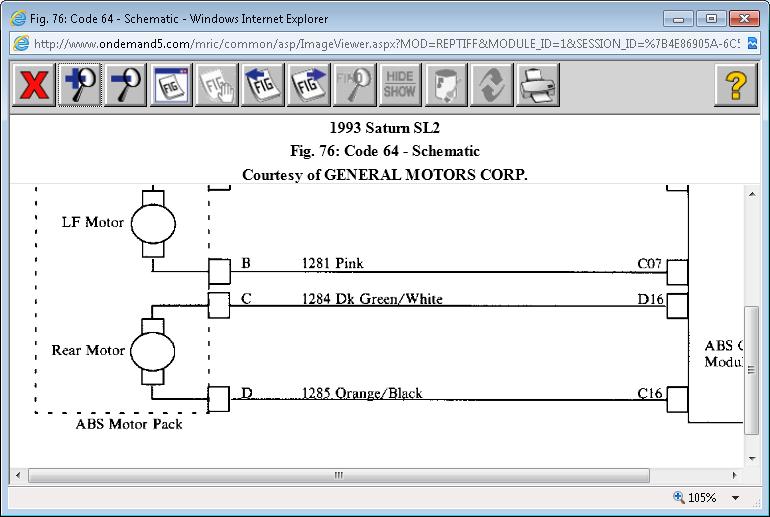Go to the next figure
This screenshot has height=517, width=770.
click(309, 85)
